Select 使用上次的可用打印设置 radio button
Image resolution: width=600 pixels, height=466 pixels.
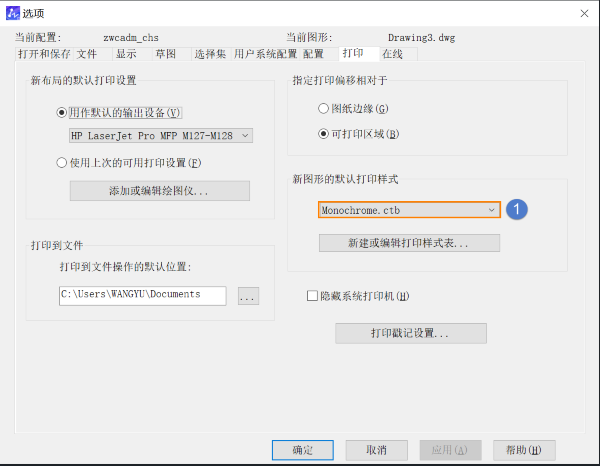pyautogui.click(x=61, y=163)
